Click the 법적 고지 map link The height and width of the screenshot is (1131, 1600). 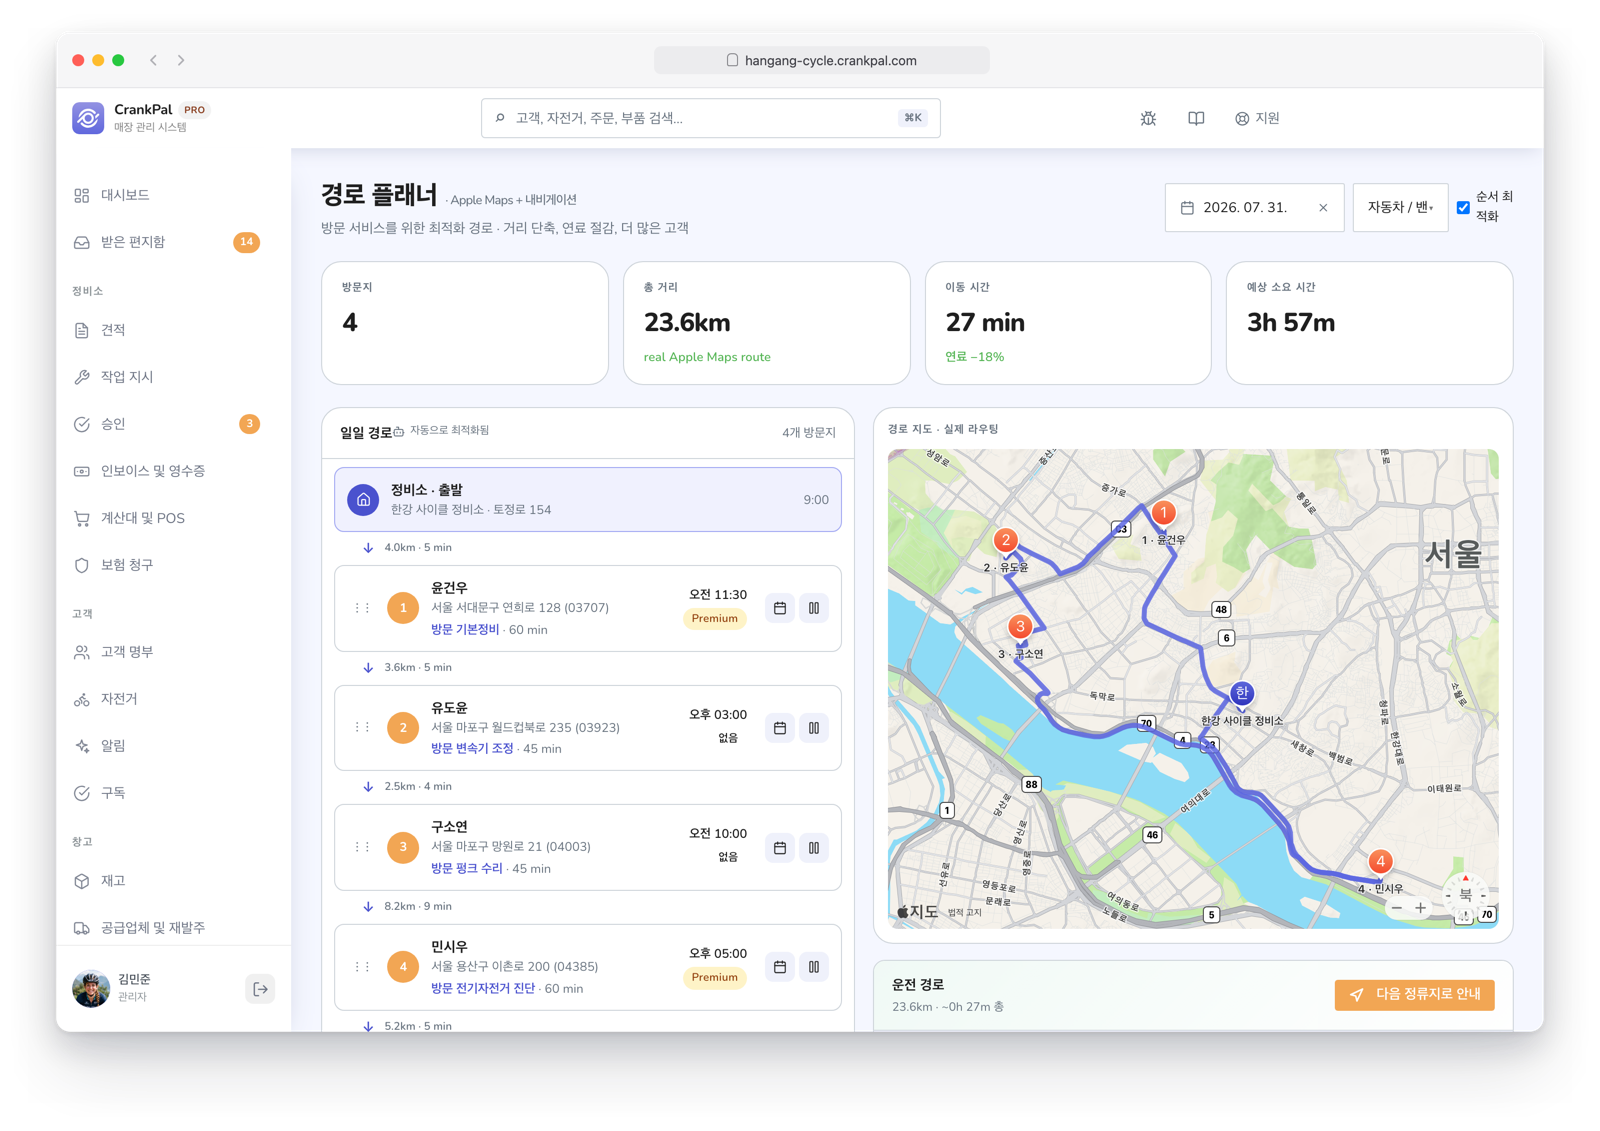click(x=965, y=913)
